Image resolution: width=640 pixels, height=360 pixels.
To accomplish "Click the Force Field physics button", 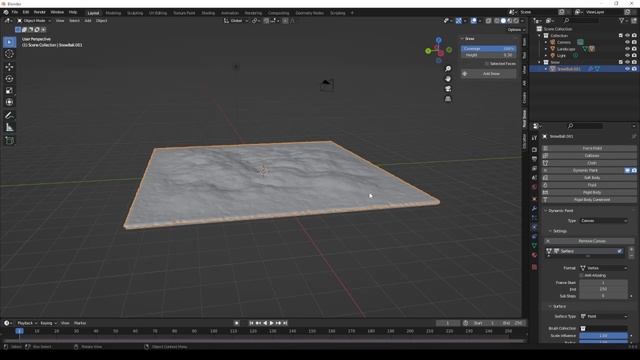I will click(588, 148).
